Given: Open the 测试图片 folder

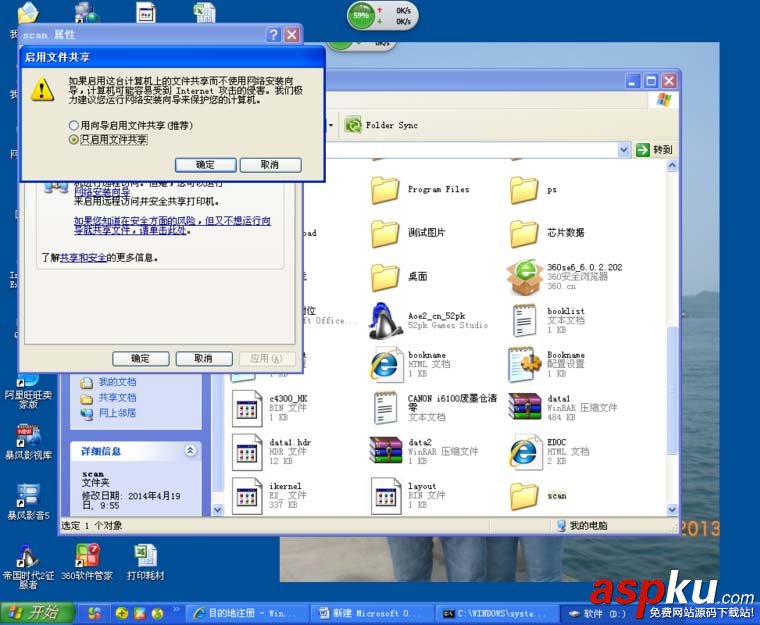Looking at the screenshot, I should tap(408, 233).
